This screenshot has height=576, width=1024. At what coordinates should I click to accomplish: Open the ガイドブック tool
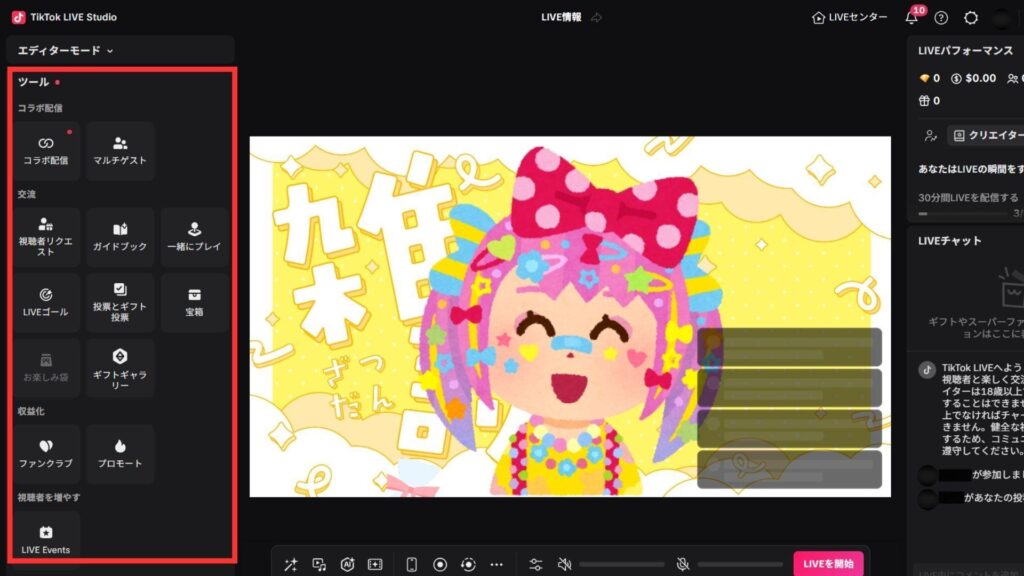point(120,237)
